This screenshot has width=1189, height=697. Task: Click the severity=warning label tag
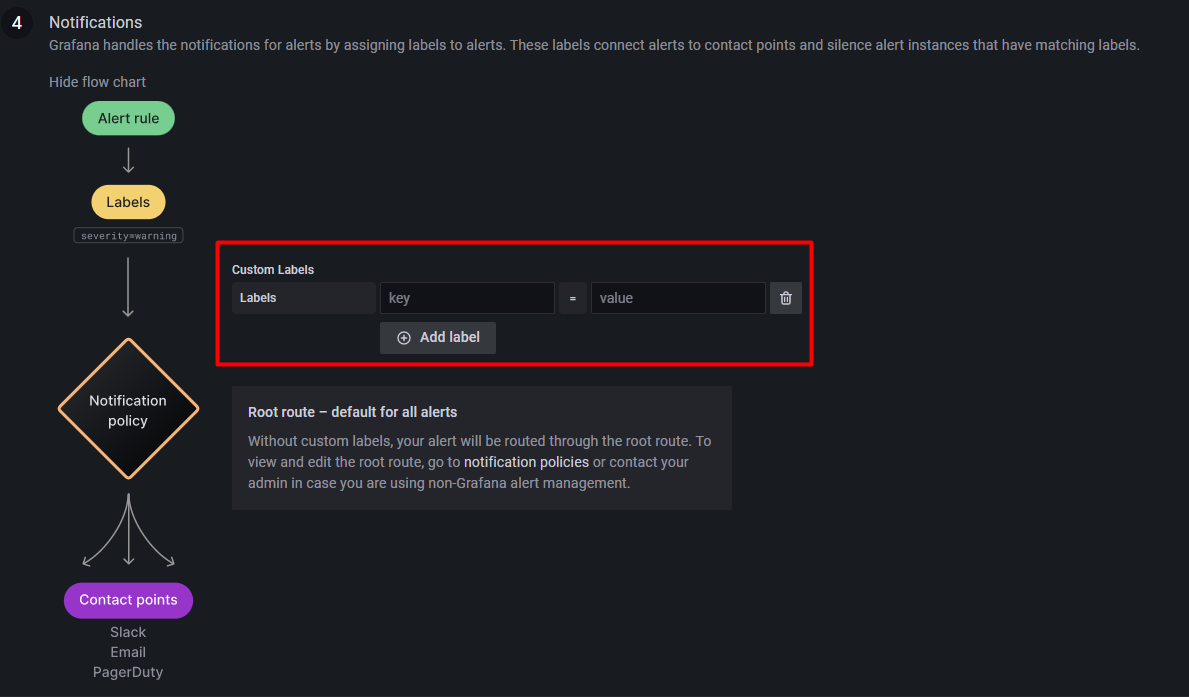(128, 236)
